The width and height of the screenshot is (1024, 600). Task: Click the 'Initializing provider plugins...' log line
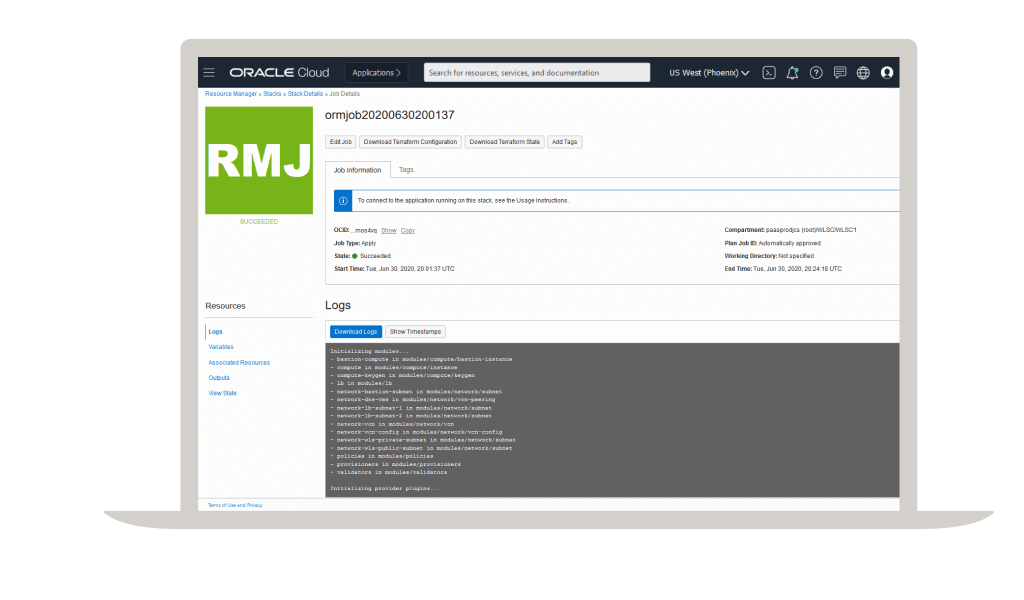(385, 488)
